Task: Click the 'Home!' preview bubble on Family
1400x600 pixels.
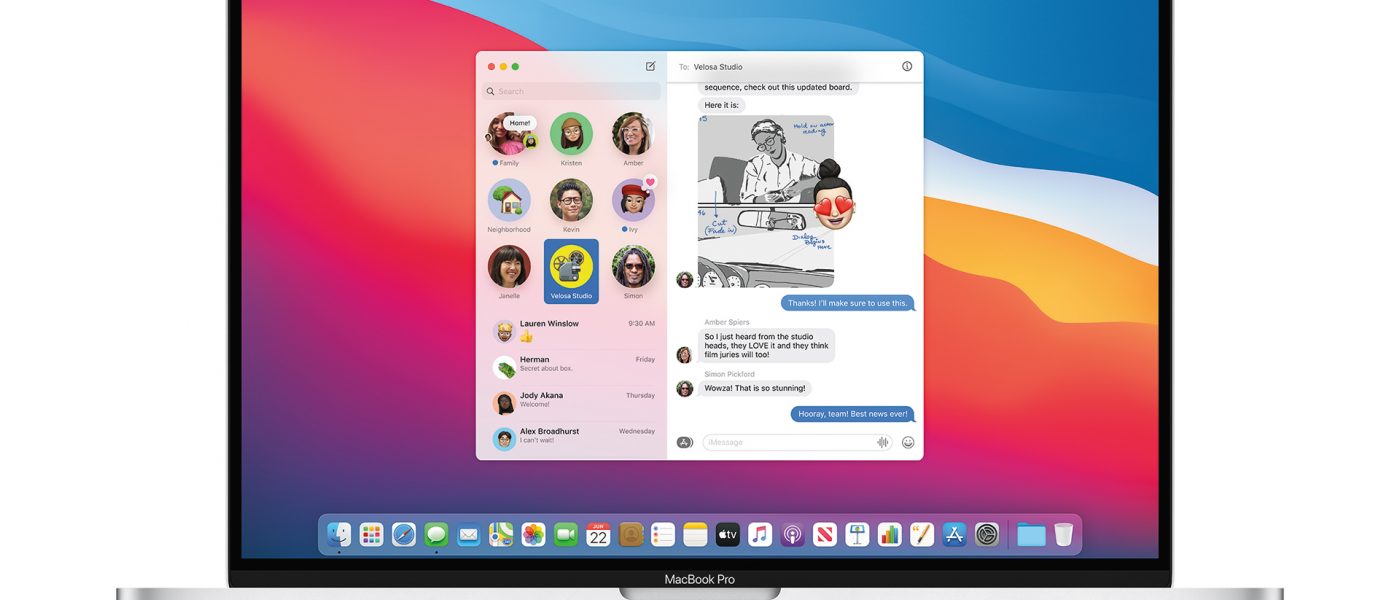Action: (x=519, y=123)
